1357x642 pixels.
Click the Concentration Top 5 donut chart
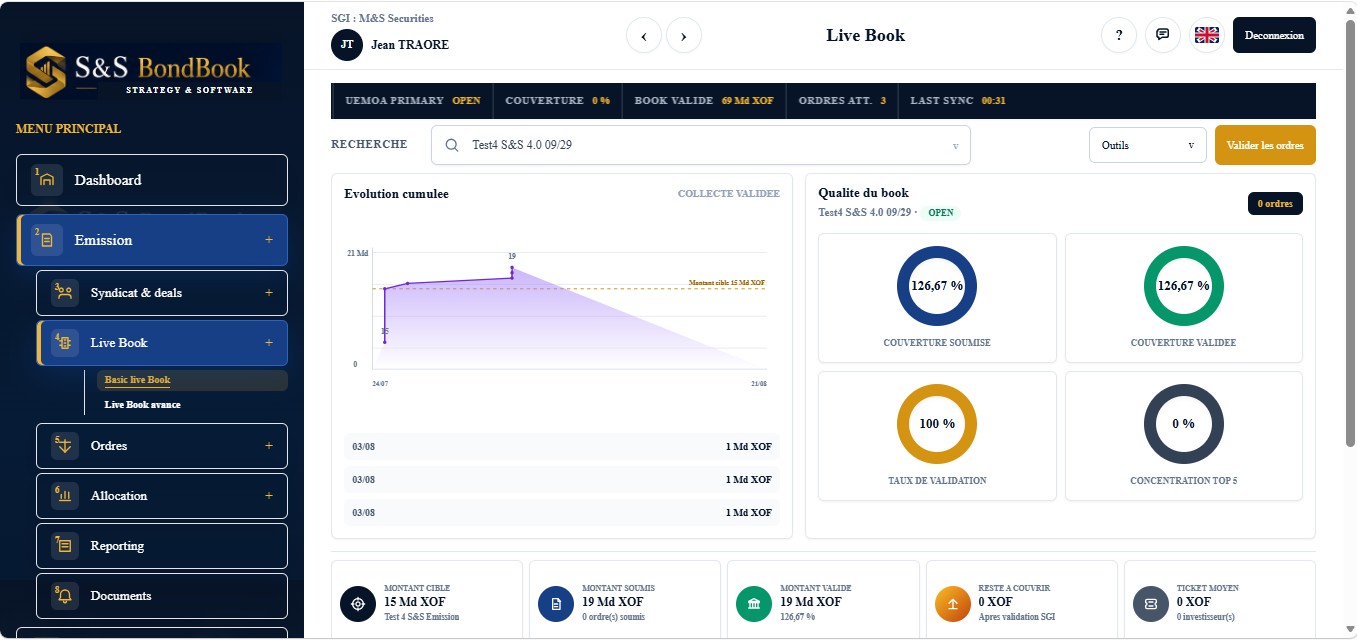[x=1183, y=423]
